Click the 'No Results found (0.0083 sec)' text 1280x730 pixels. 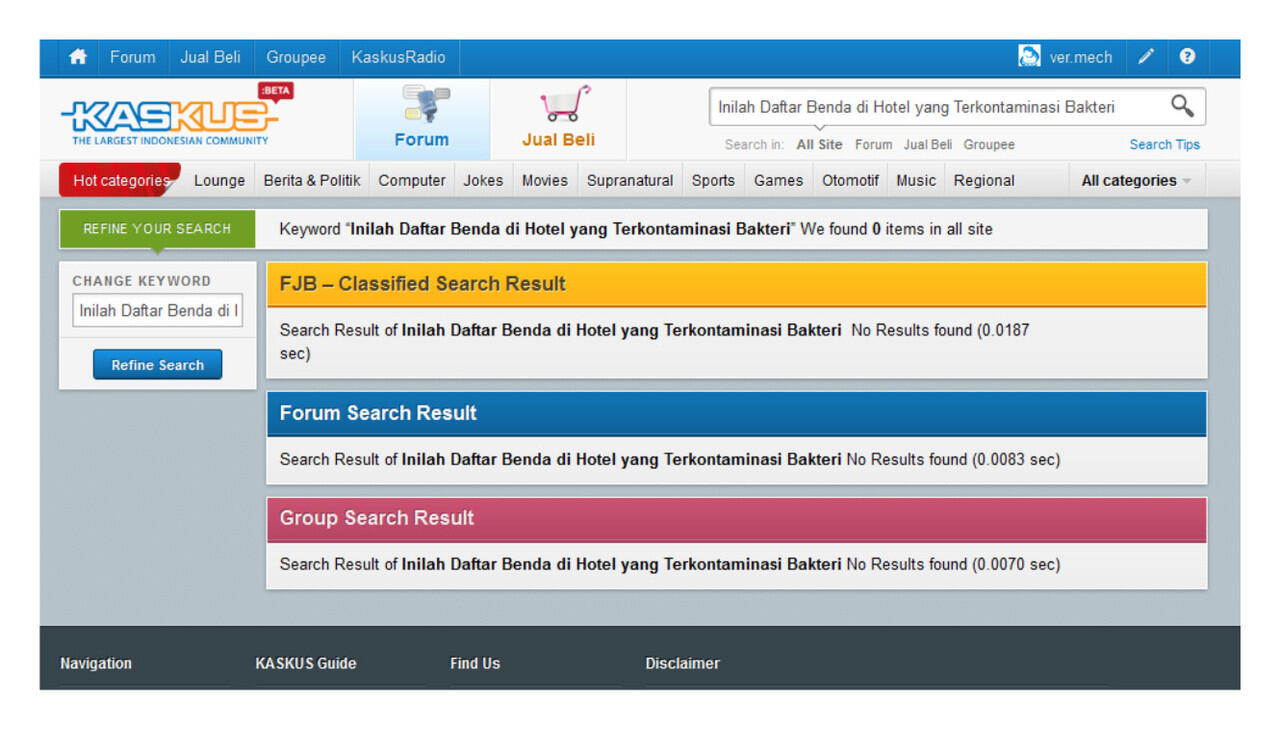953,460
